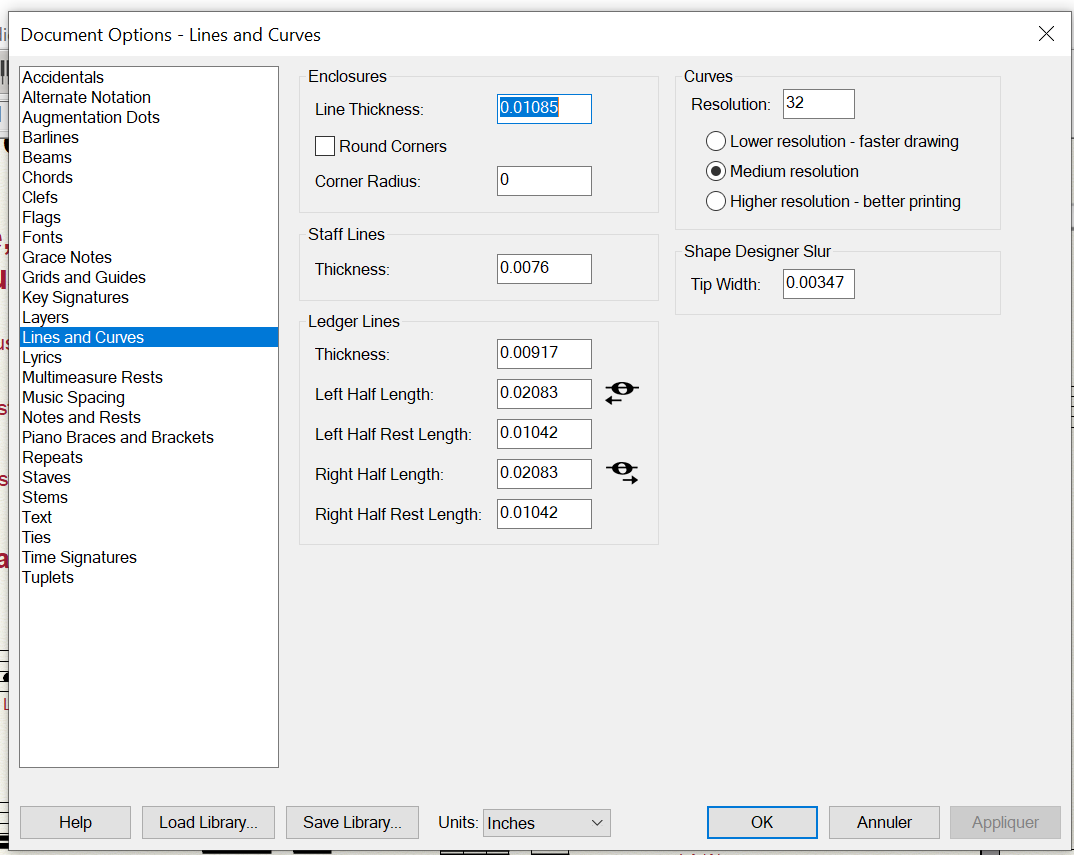Click Load Library button
Image resolution: width=1074 pixels, height=855 pixels.
tap(208, 822)
